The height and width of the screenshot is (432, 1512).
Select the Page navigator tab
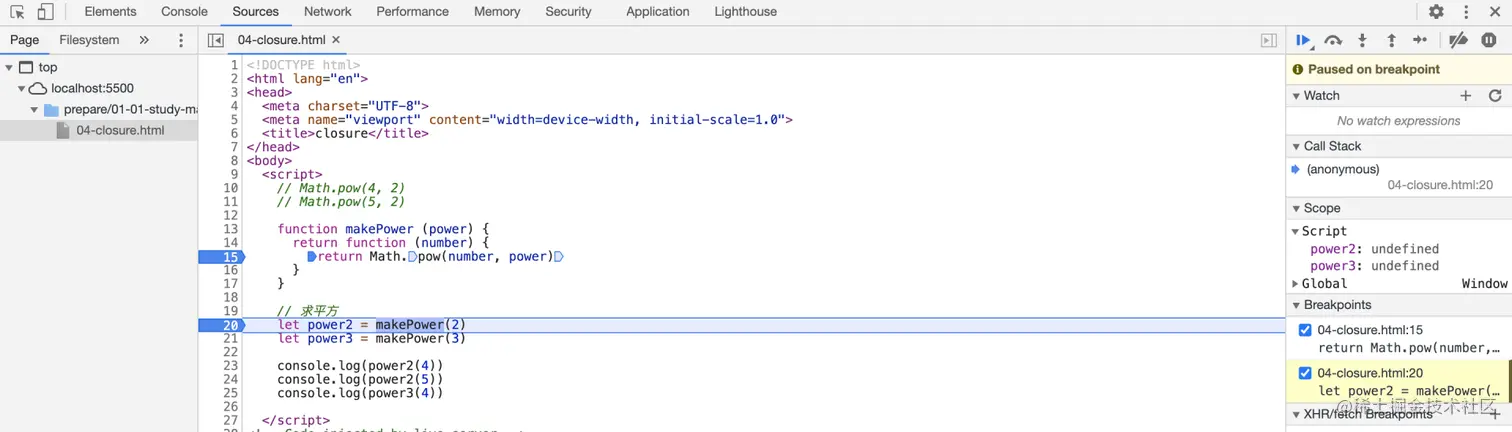pyautogui.click(x=24, y=40)
